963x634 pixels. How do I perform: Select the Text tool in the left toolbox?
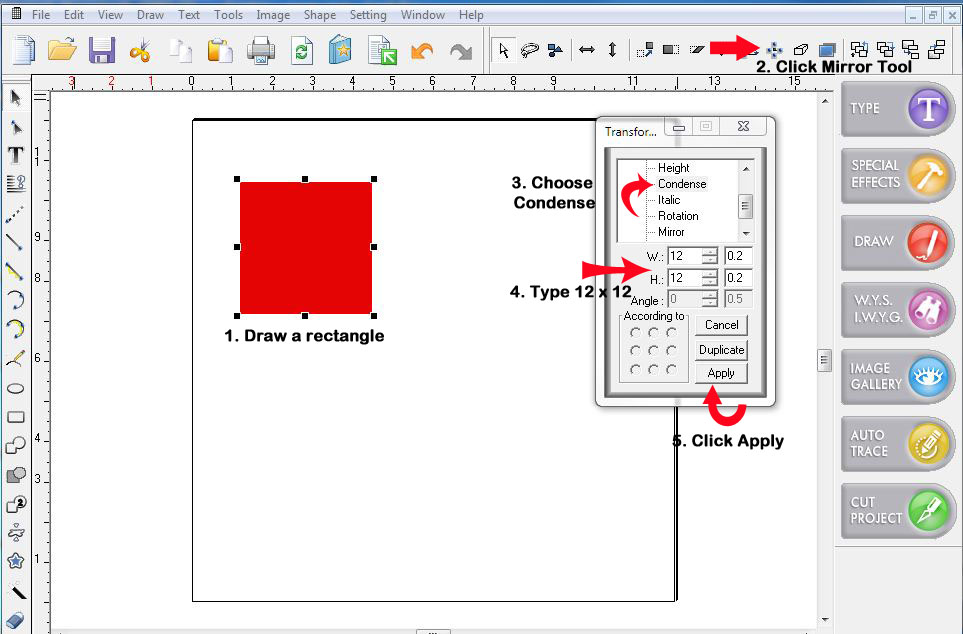click(16, 155)
